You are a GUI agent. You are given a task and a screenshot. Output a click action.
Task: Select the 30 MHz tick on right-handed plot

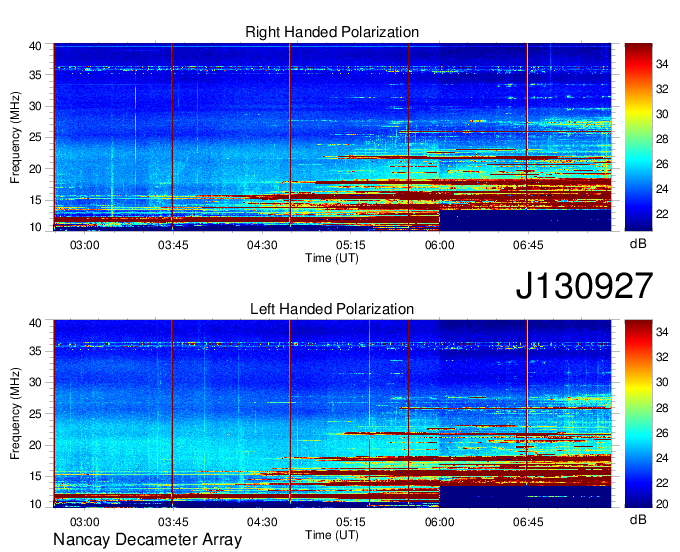pos(35,106)
